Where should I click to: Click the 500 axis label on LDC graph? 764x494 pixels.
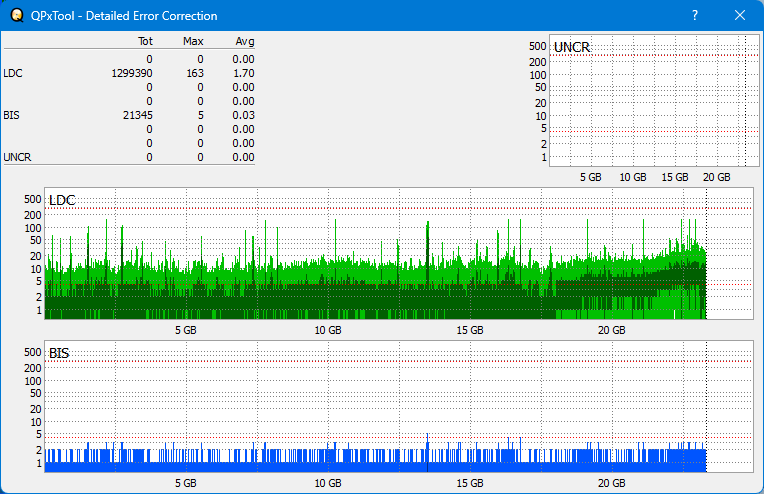pos(33,199)
